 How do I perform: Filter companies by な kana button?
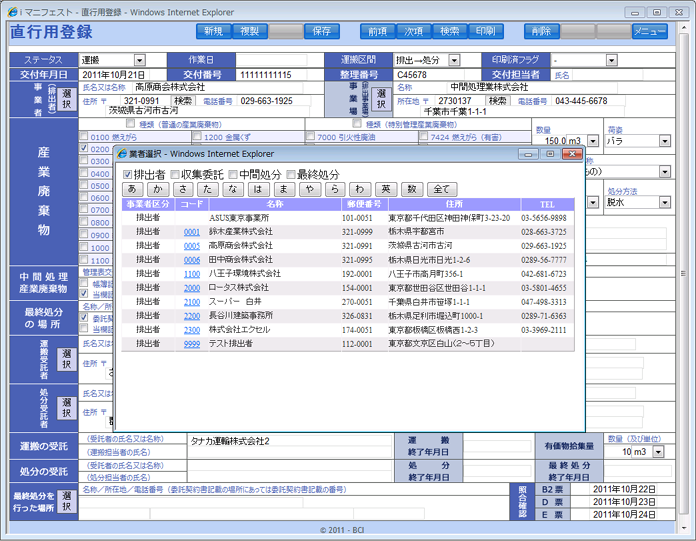233,190
